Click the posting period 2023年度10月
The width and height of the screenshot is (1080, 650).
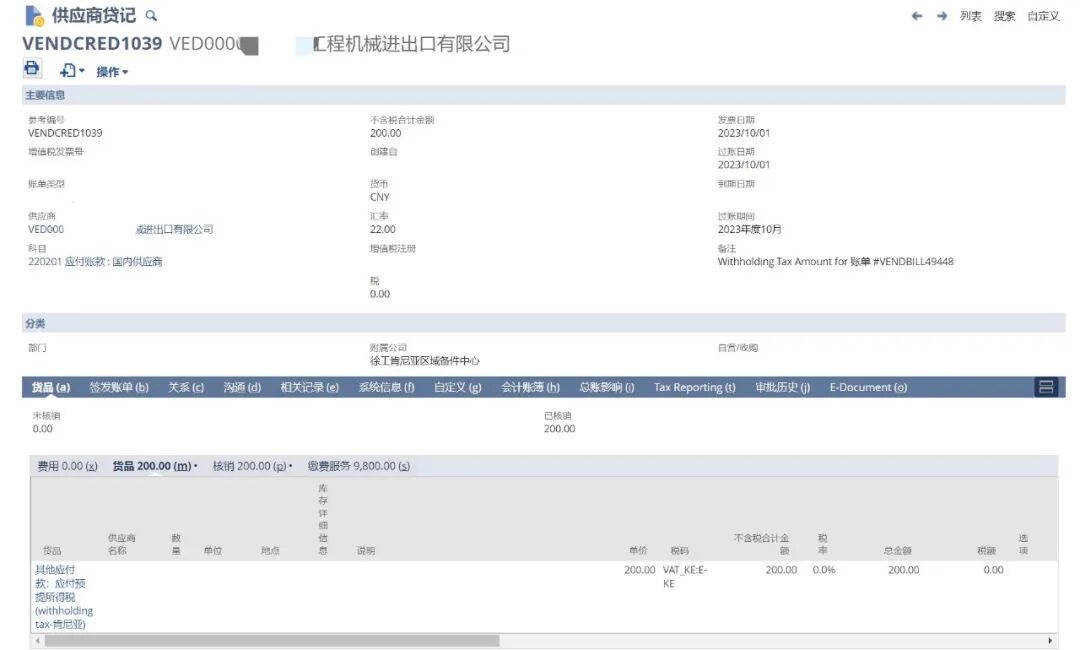(x=749, y=229)
